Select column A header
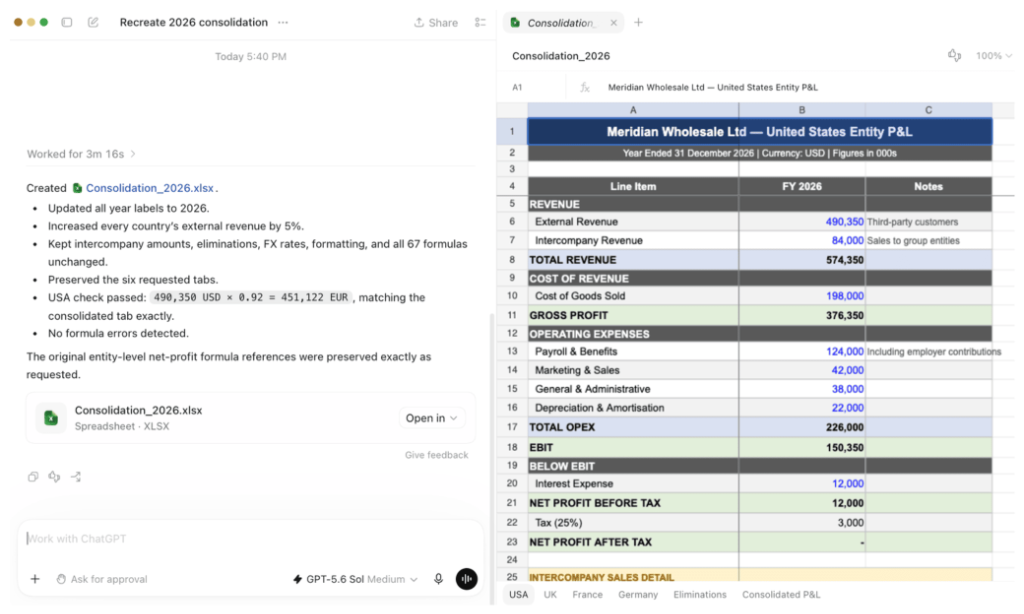The width and height of the screenshot is (1024, 614). pyautogui.click(x=633, y=110)
